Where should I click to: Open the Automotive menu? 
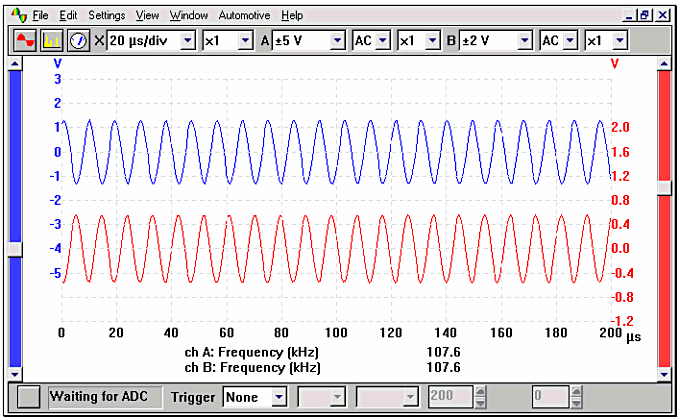point(244,16)
